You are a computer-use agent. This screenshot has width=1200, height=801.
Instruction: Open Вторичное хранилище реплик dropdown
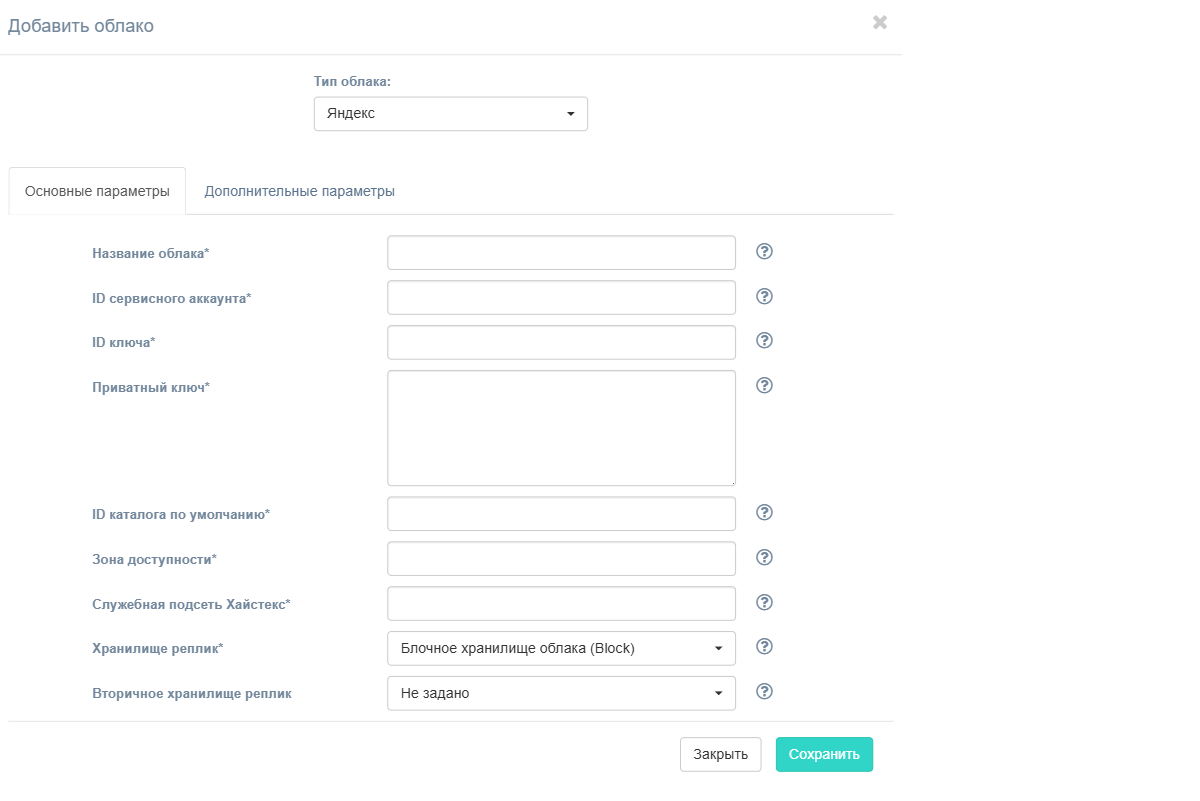coord(561,693)
